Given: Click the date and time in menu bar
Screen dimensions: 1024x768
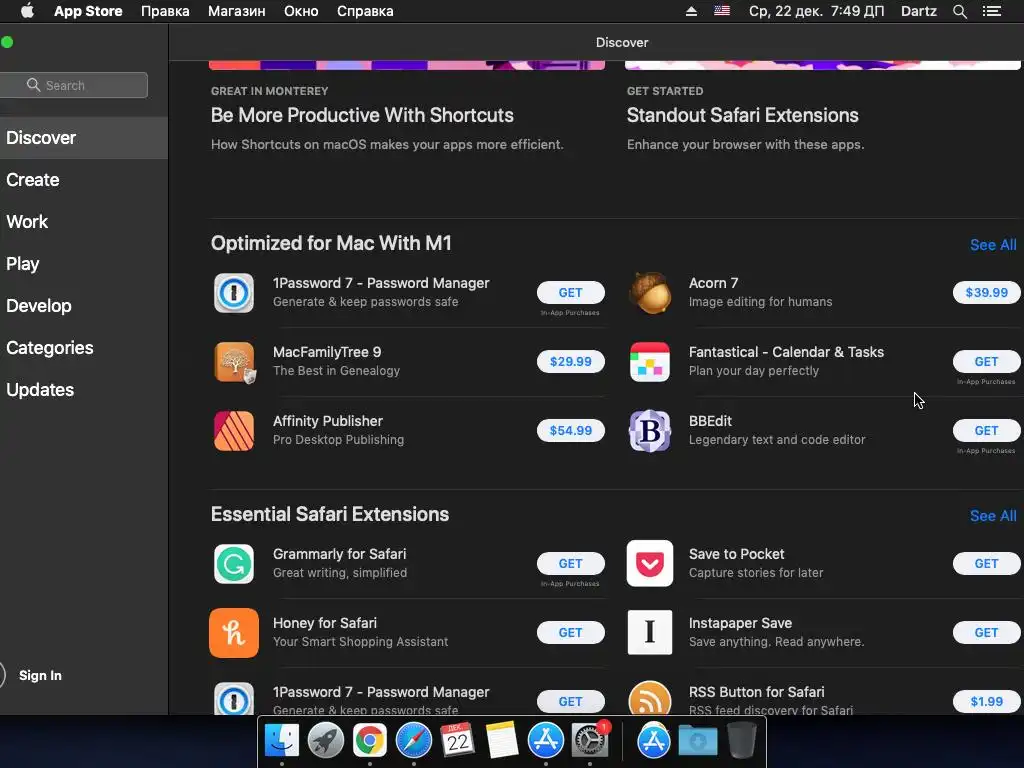Looking at the screenshot, I should pos(816,11).
